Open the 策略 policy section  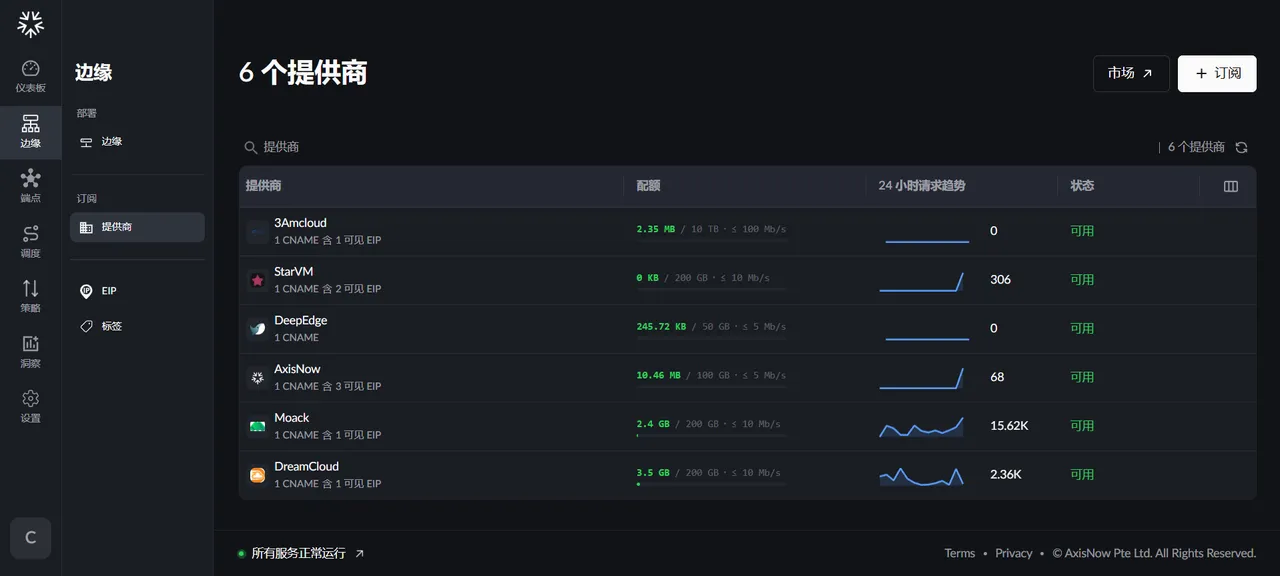point(31,297)
